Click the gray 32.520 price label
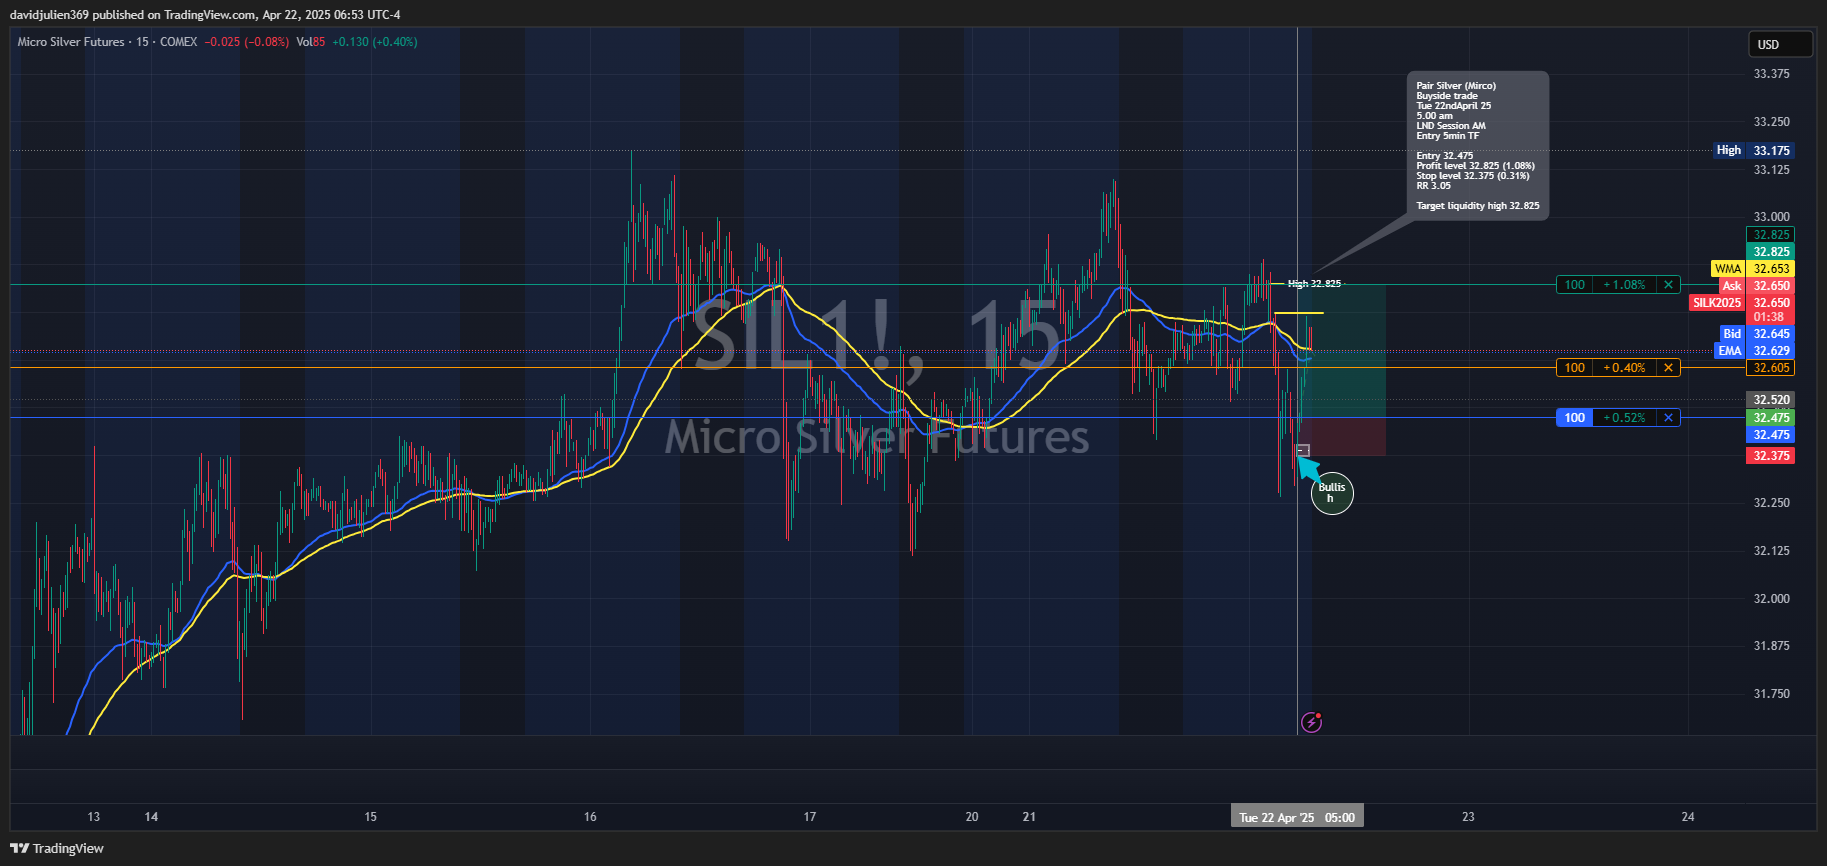The height and width of the screenshot is (866, 1827). pos(1771,400)
